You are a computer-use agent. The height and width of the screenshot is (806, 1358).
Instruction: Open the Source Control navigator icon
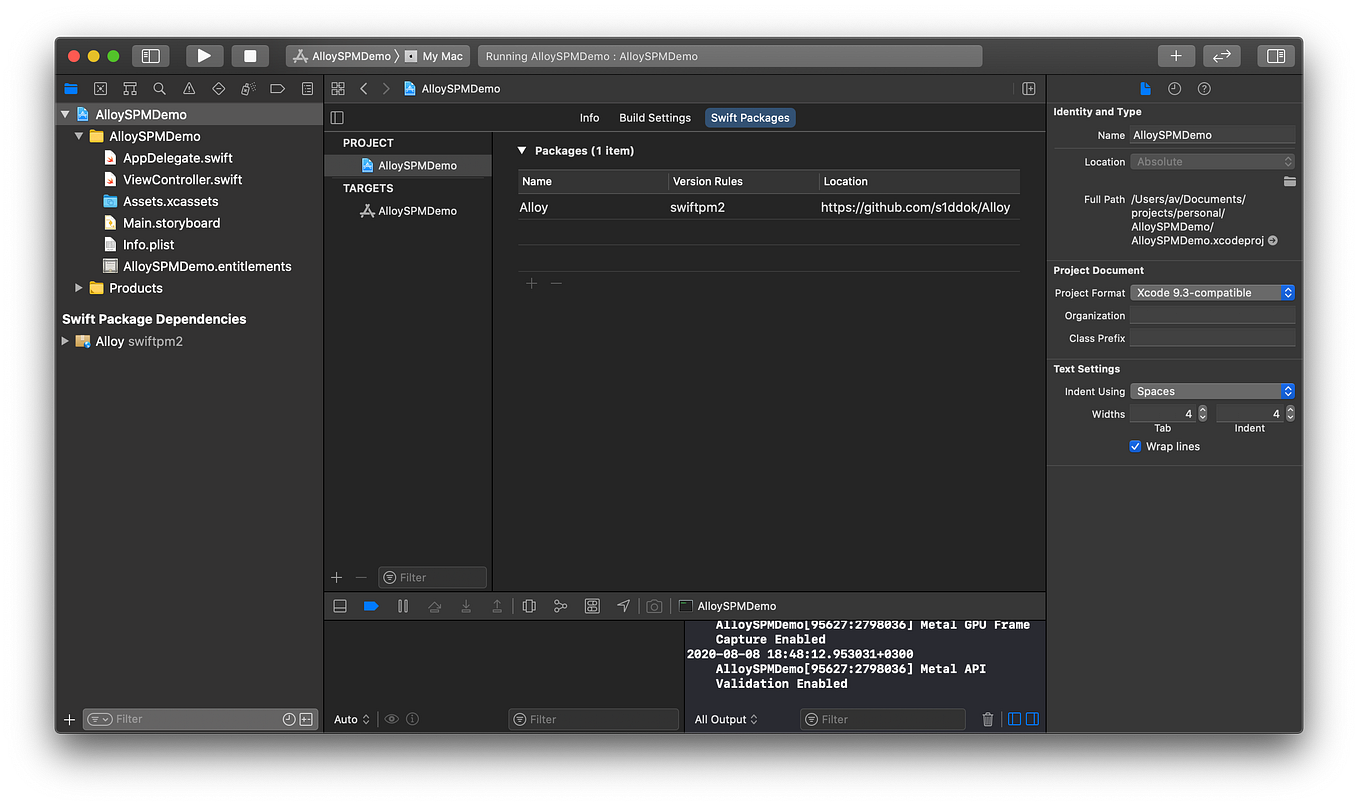(x=100, y=89)
